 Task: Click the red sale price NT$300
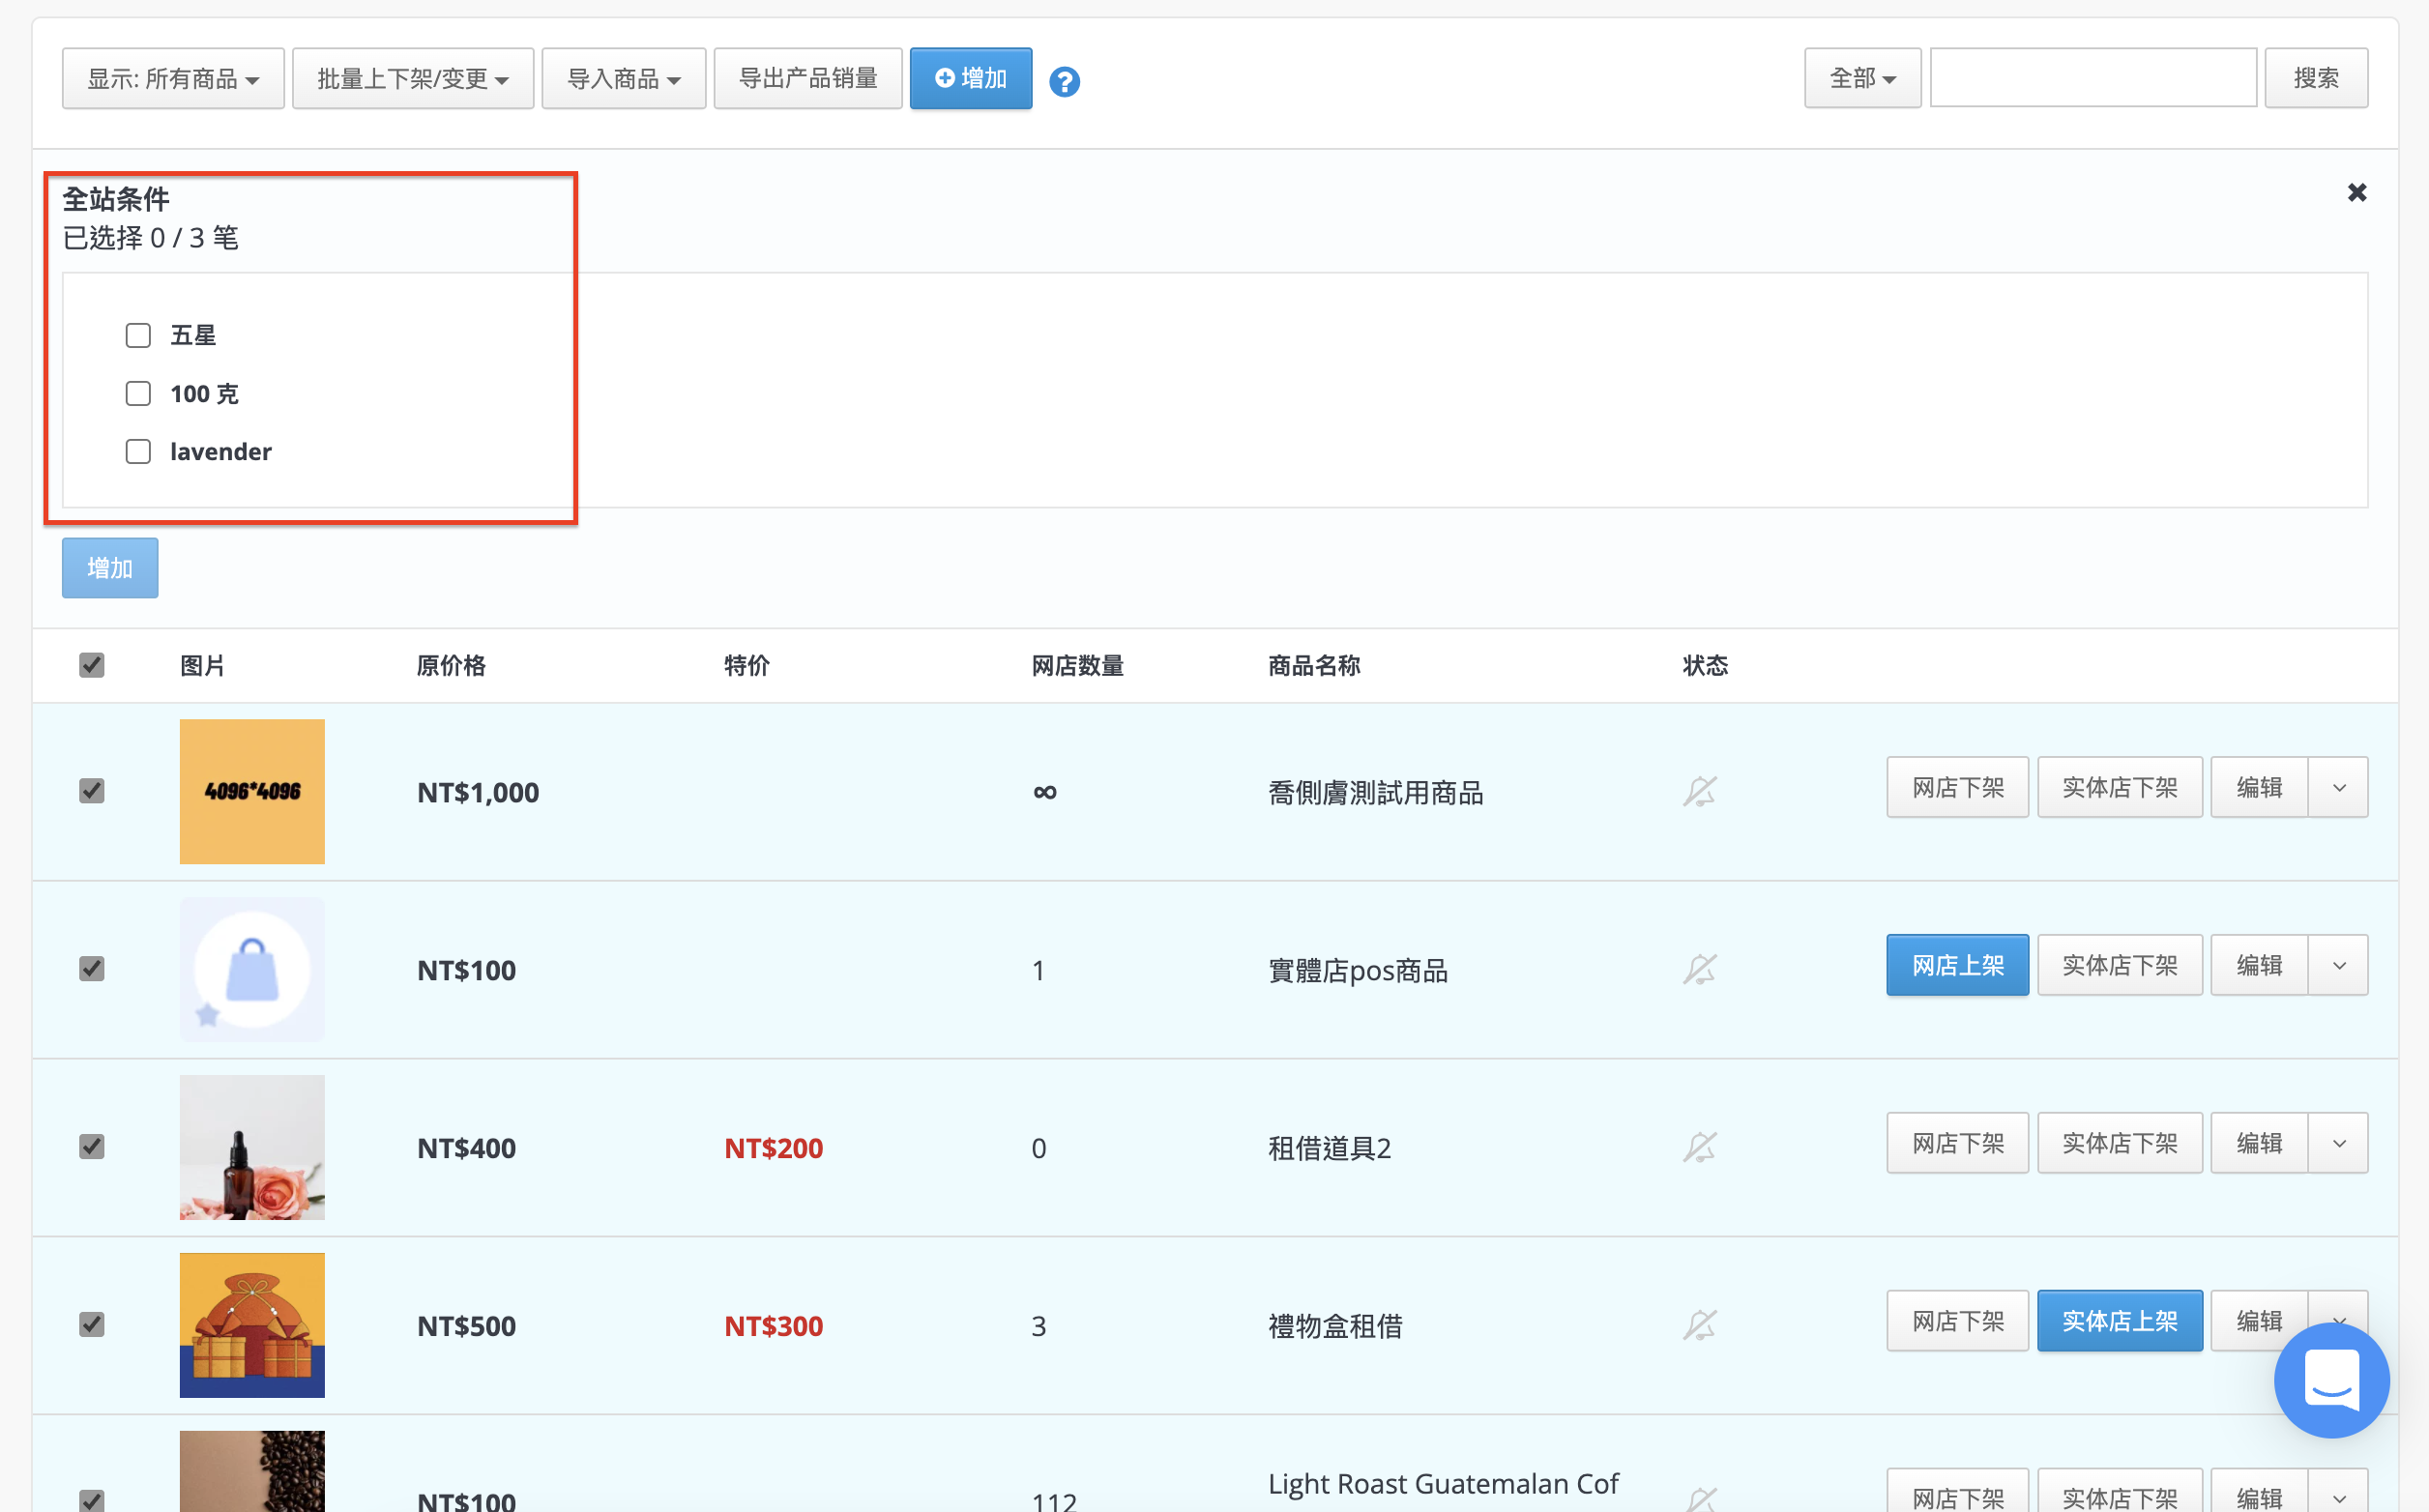click(x=773, y=1326)
